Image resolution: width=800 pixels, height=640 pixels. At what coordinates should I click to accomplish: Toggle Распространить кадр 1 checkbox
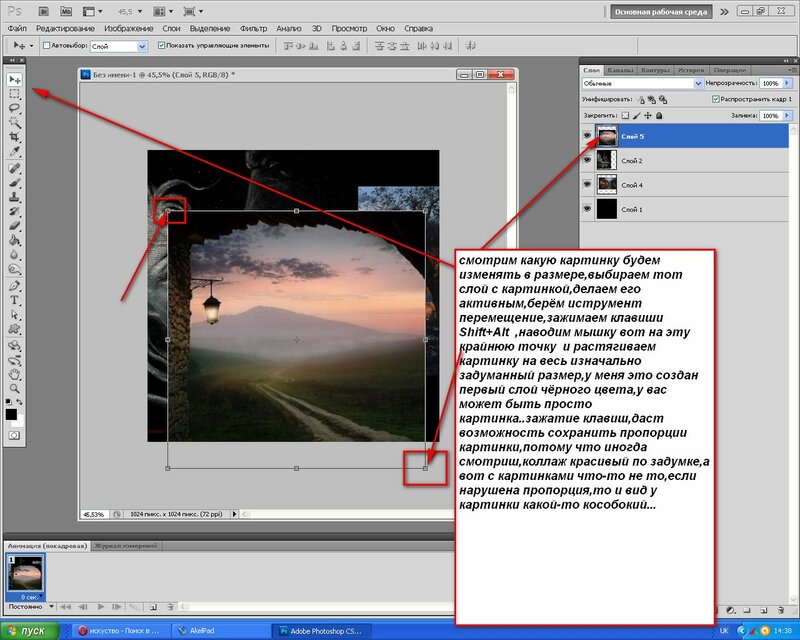tap(715, 99)
